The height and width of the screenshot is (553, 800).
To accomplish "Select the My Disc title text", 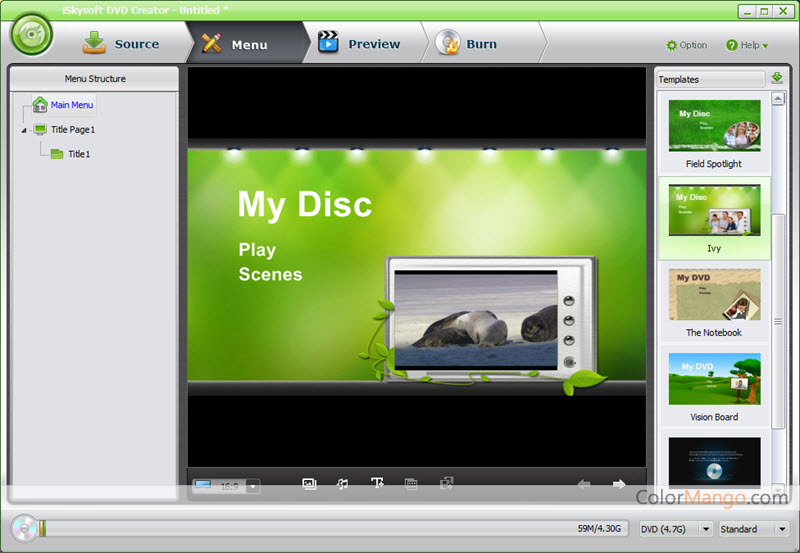I will pyautogui.click(x=305, y=205).
